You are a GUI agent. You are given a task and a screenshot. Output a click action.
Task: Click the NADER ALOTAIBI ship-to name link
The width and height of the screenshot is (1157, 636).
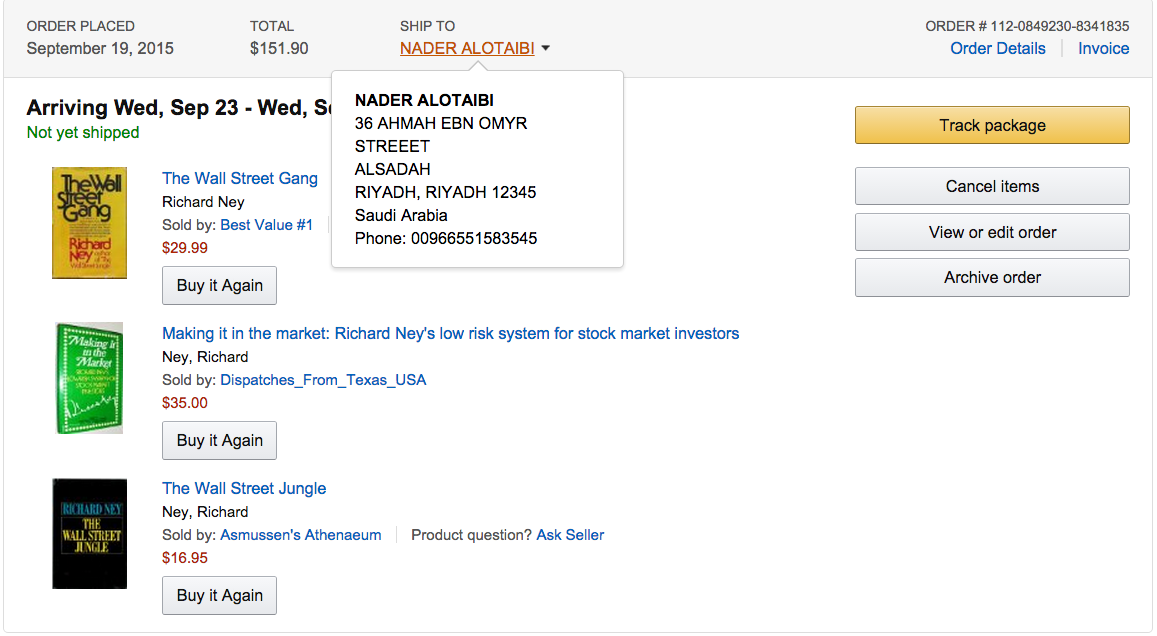467,48
